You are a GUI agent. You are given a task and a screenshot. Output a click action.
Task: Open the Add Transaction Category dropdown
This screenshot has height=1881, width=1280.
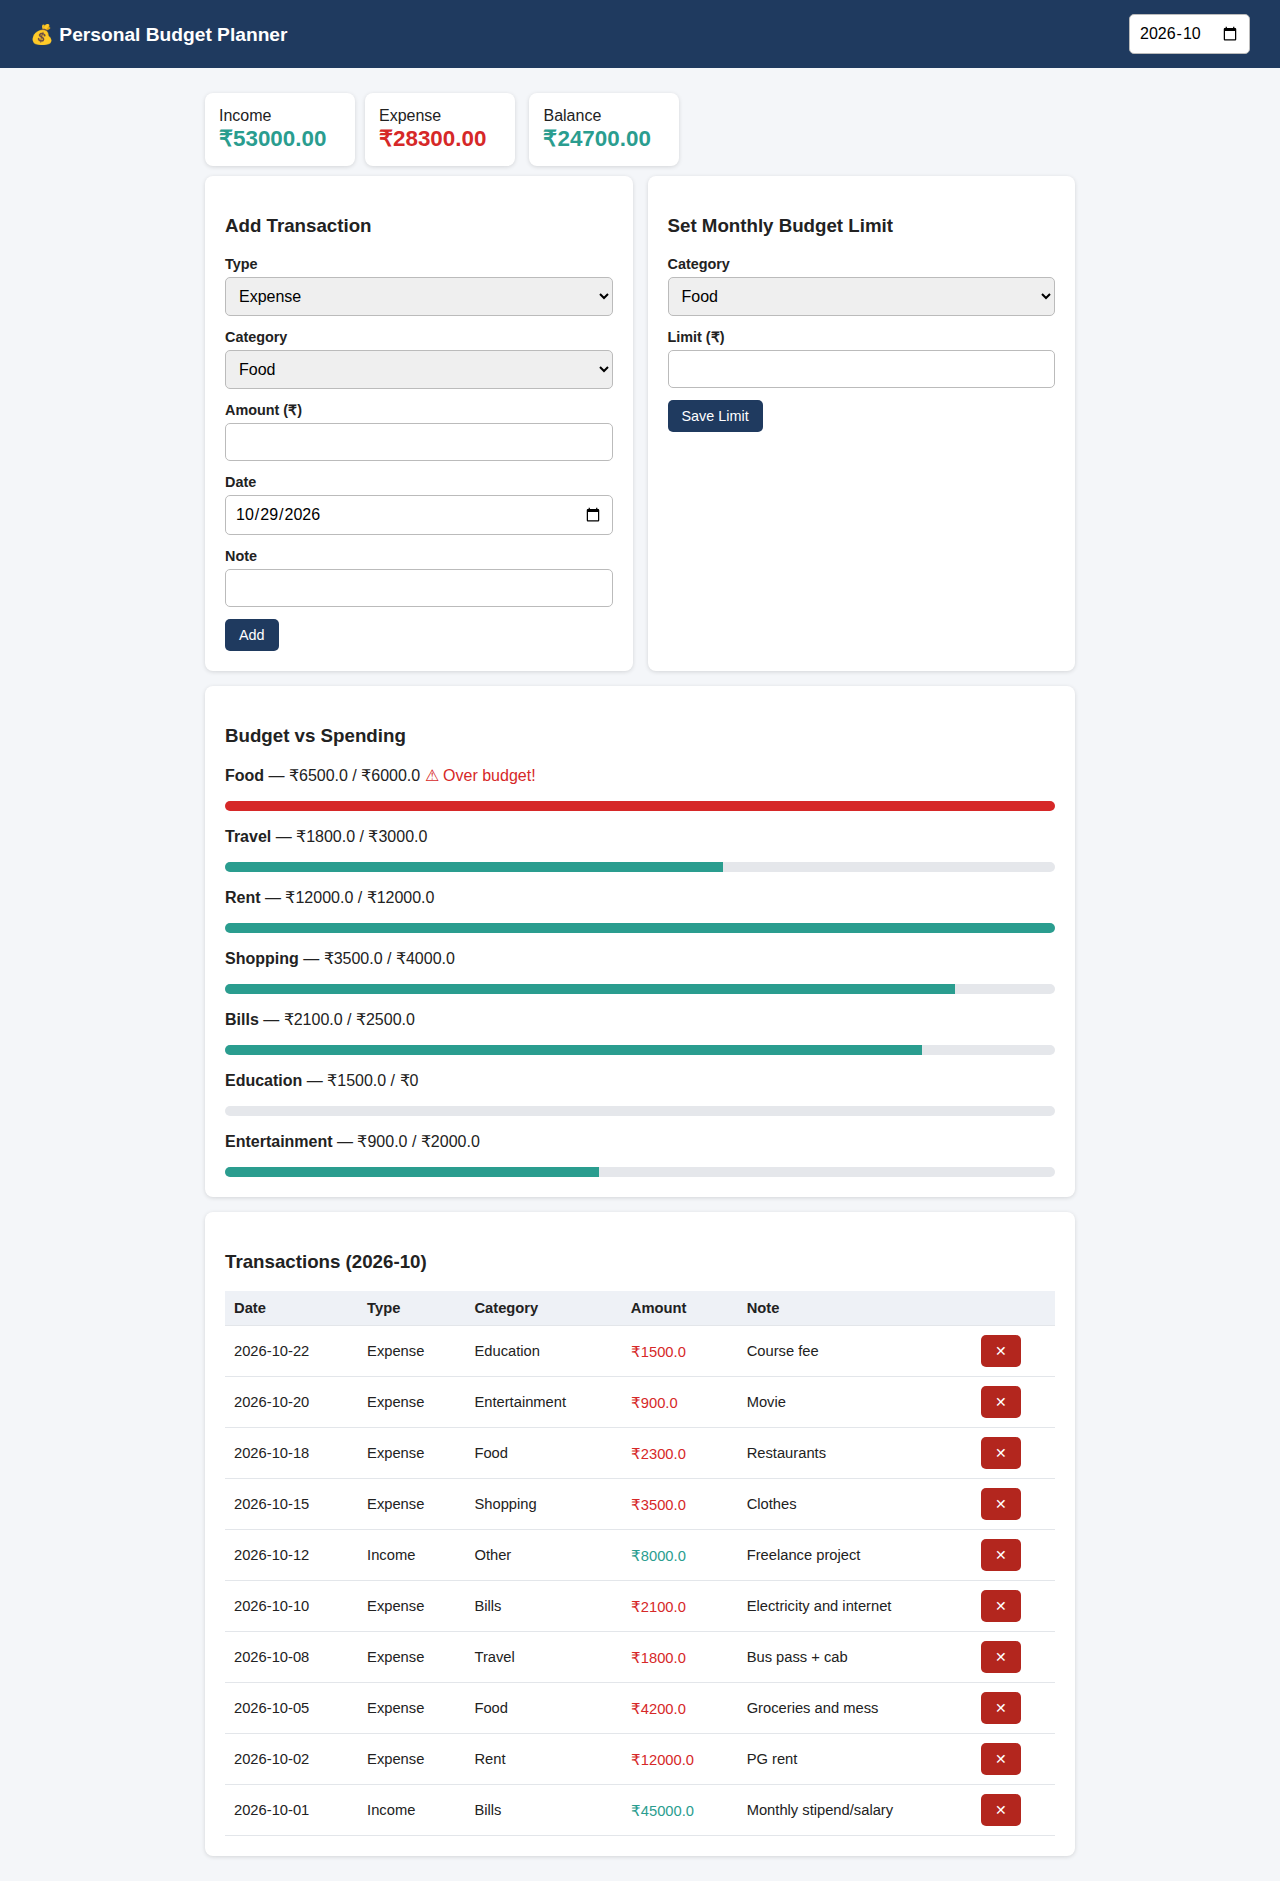[419, 370]
